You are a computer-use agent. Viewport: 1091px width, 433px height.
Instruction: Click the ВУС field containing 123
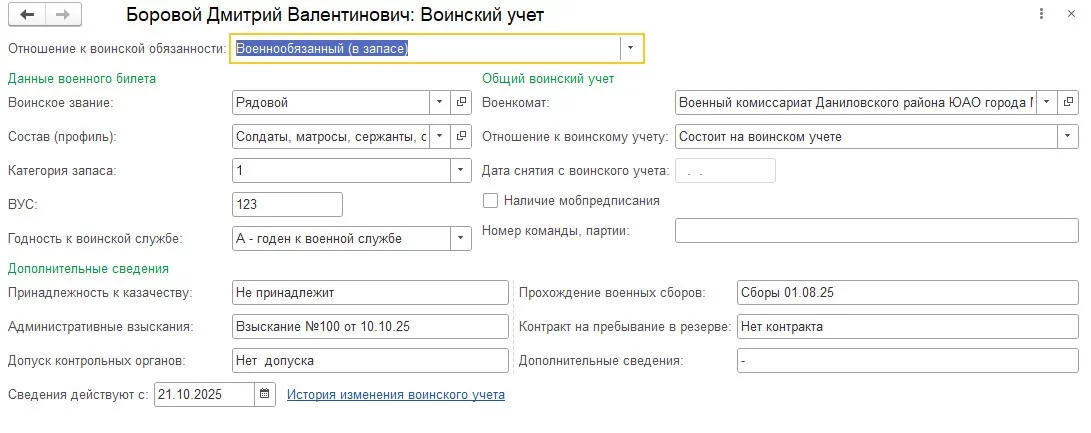(287, 205)
